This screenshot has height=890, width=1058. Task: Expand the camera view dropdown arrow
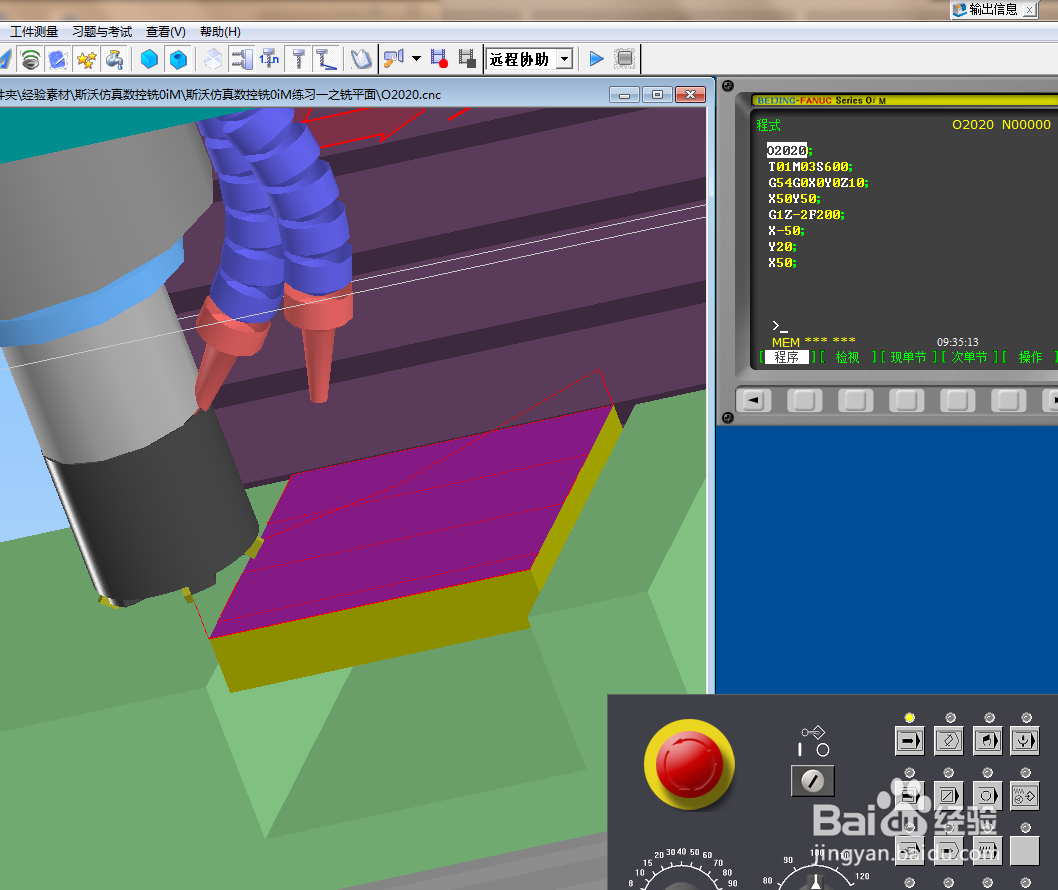(416, 59)
